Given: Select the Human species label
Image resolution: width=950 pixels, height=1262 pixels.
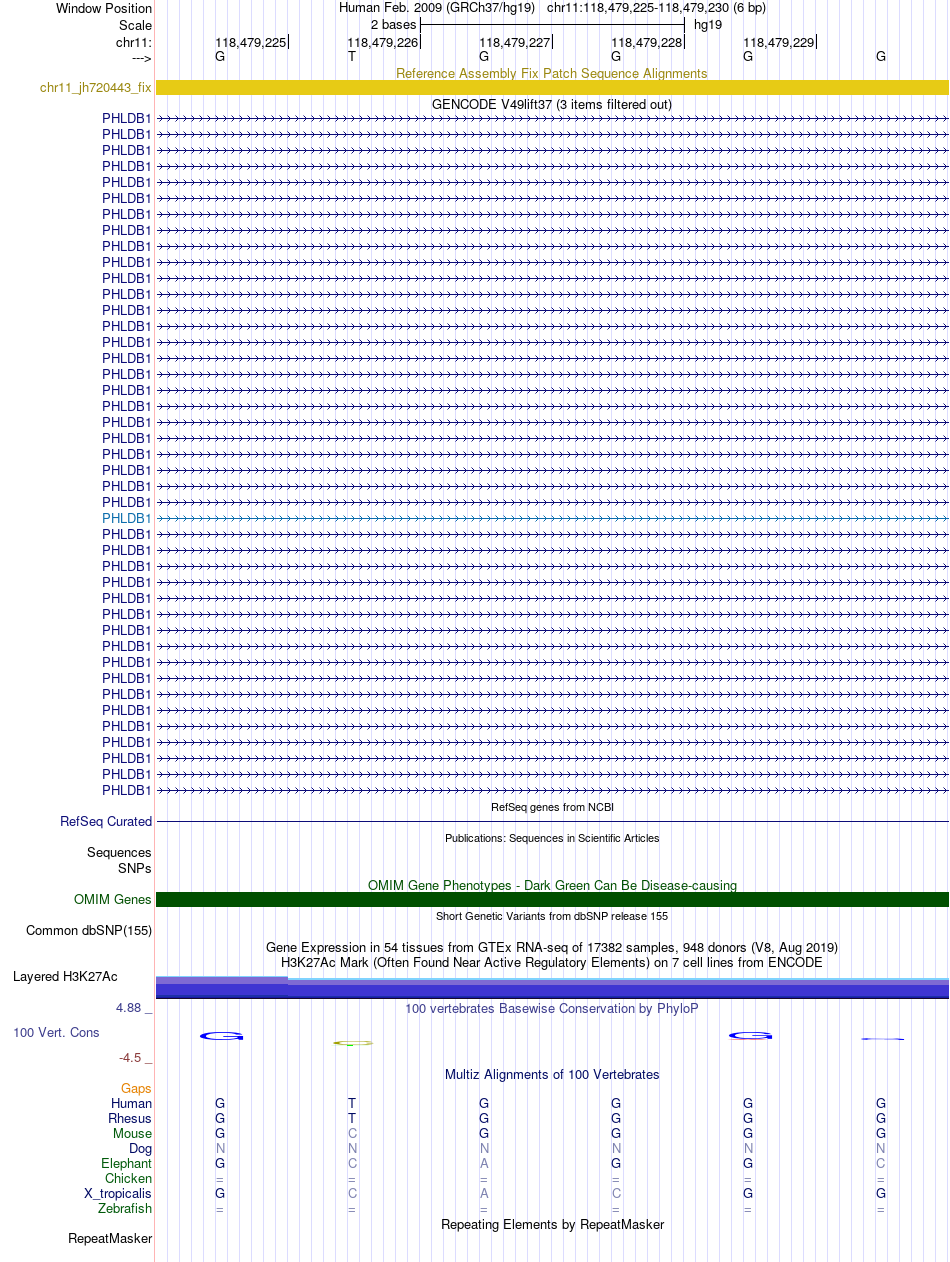Looking at the screenshot, I should tap(132, 1103).
